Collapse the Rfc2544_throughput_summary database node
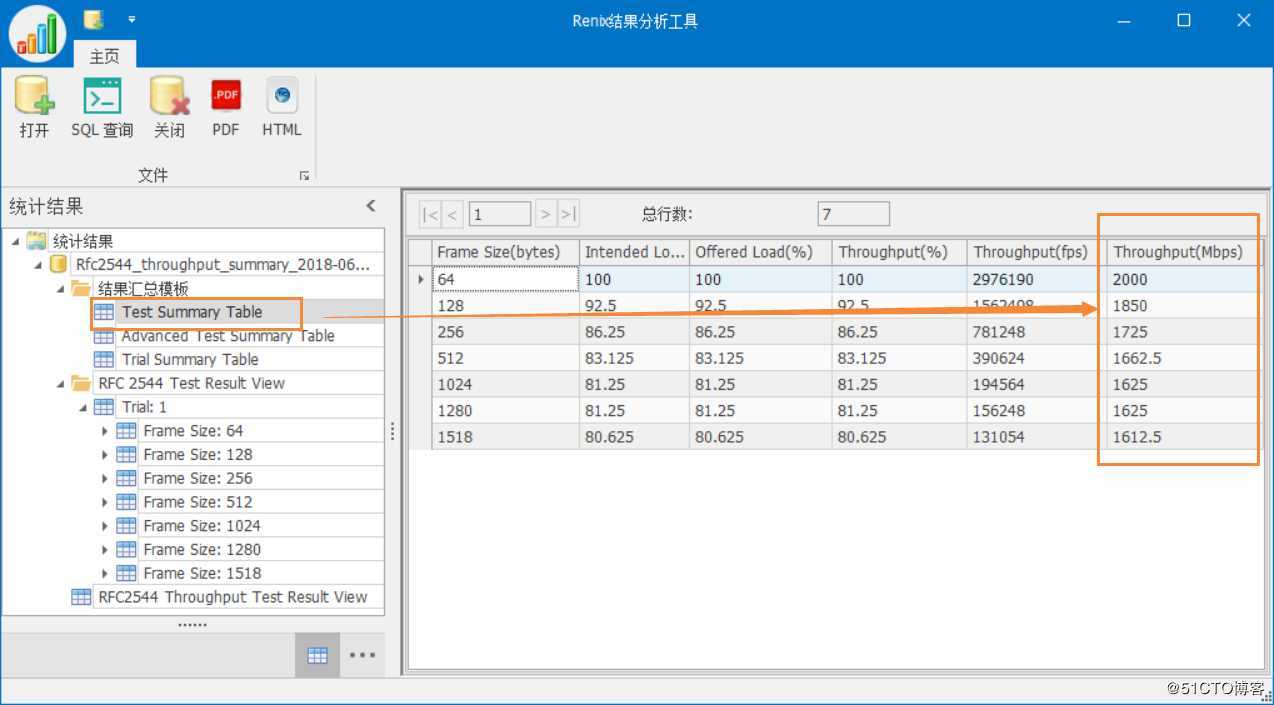This screenshot has height=705, width=1274. pyautogui.click(x=39, y=265)
